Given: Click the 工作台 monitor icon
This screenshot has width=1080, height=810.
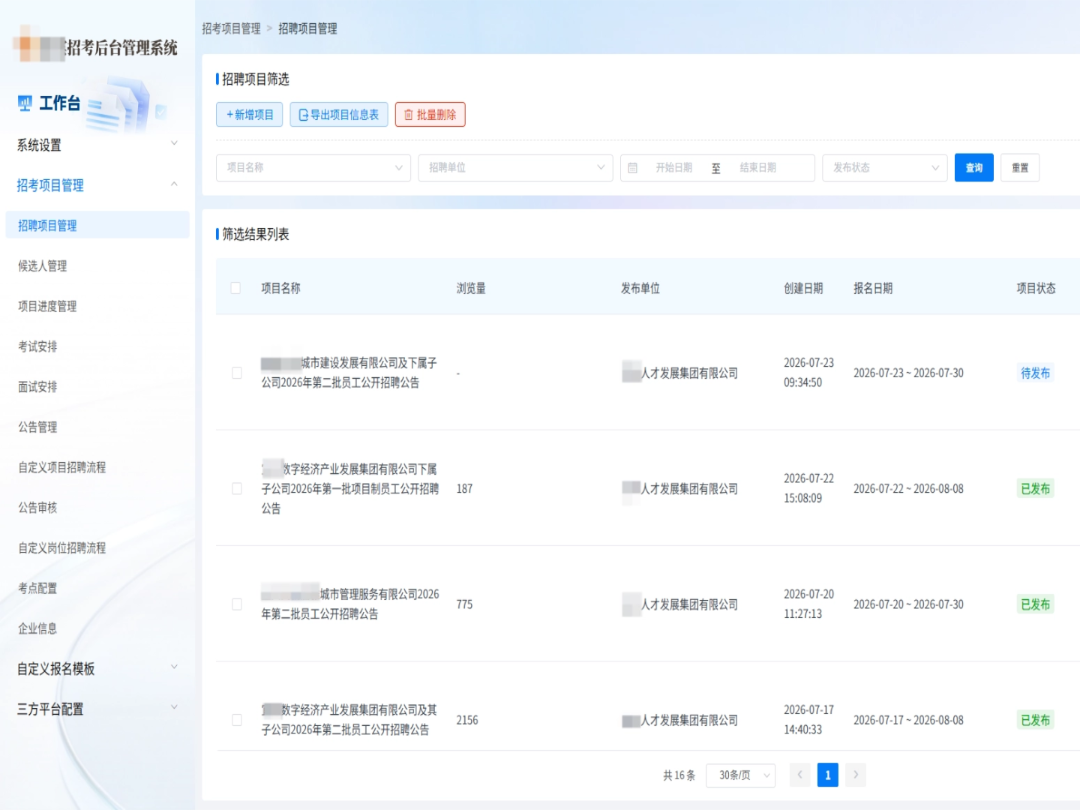Looking at the screenshot, I should pyautogui.click(x=25, y=103).
